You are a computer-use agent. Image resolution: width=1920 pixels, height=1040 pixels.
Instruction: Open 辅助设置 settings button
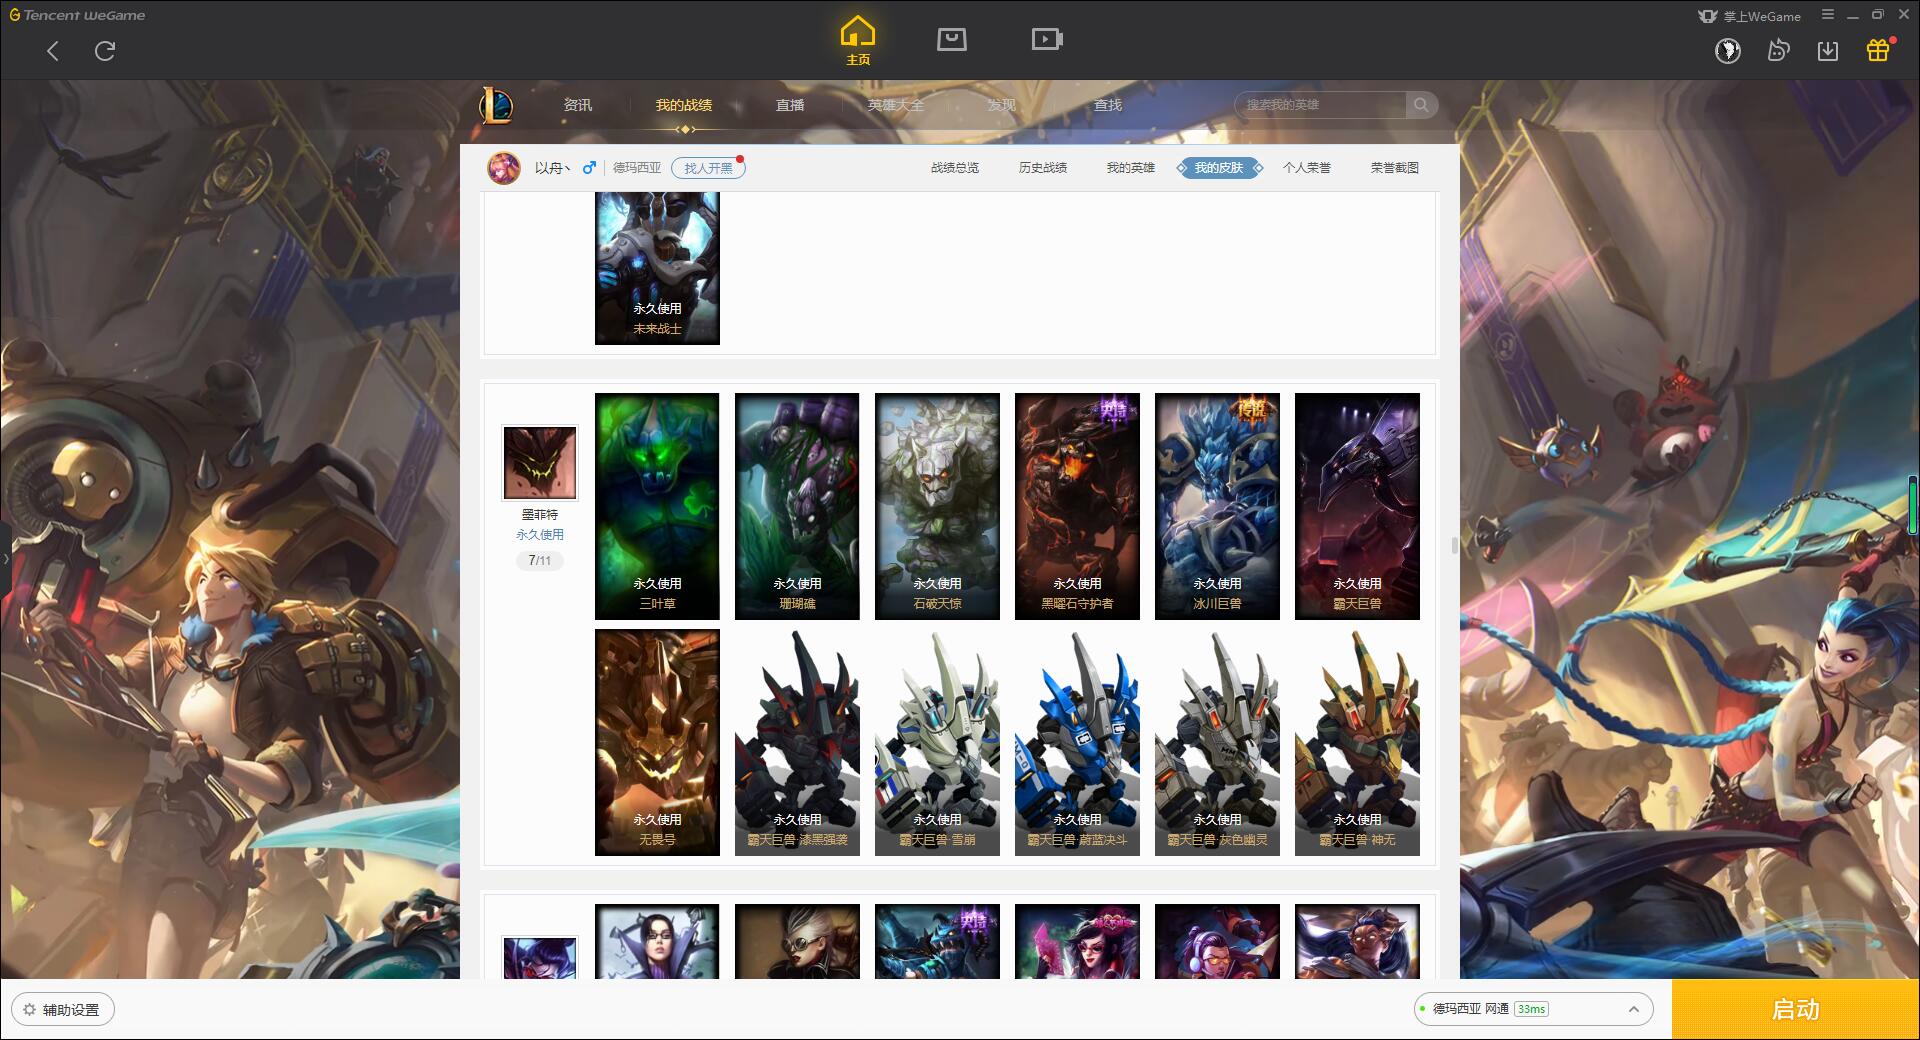[x=63, y=1010]
